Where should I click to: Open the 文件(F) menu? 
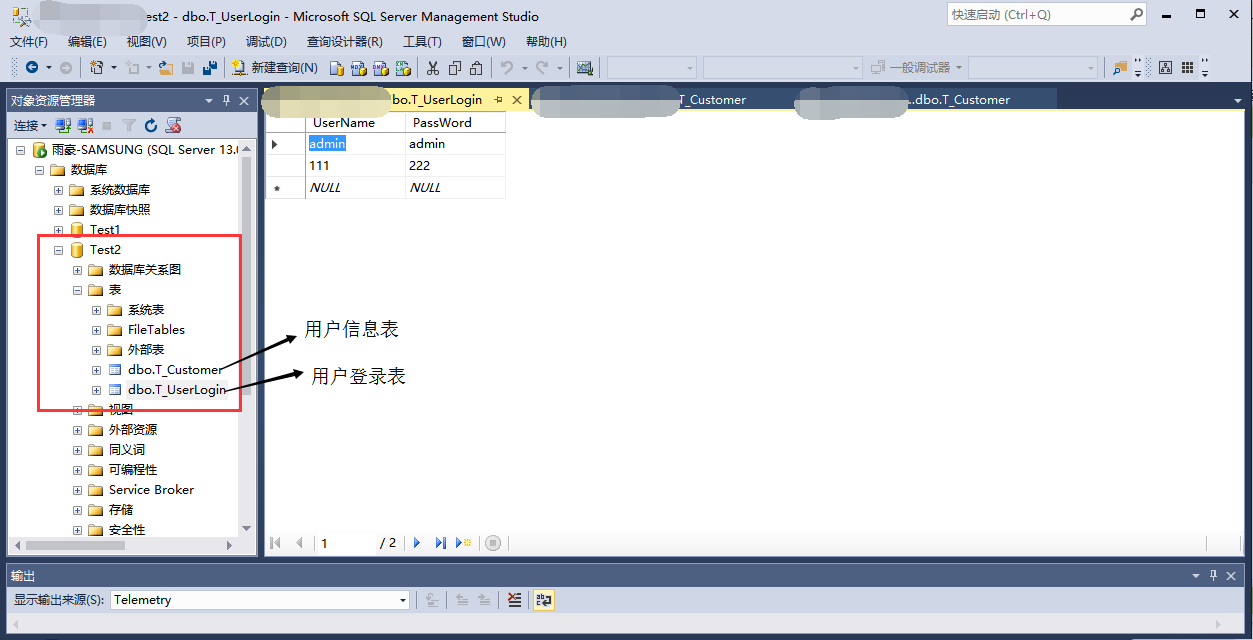[29, 42]
